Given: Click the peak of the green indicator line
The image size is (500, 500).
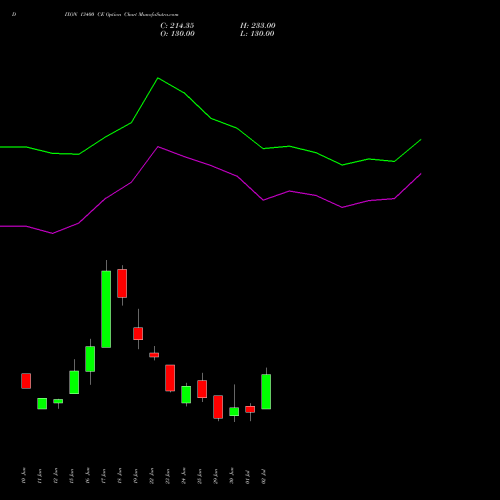Looking at the screenshot, I should point(158,78).
